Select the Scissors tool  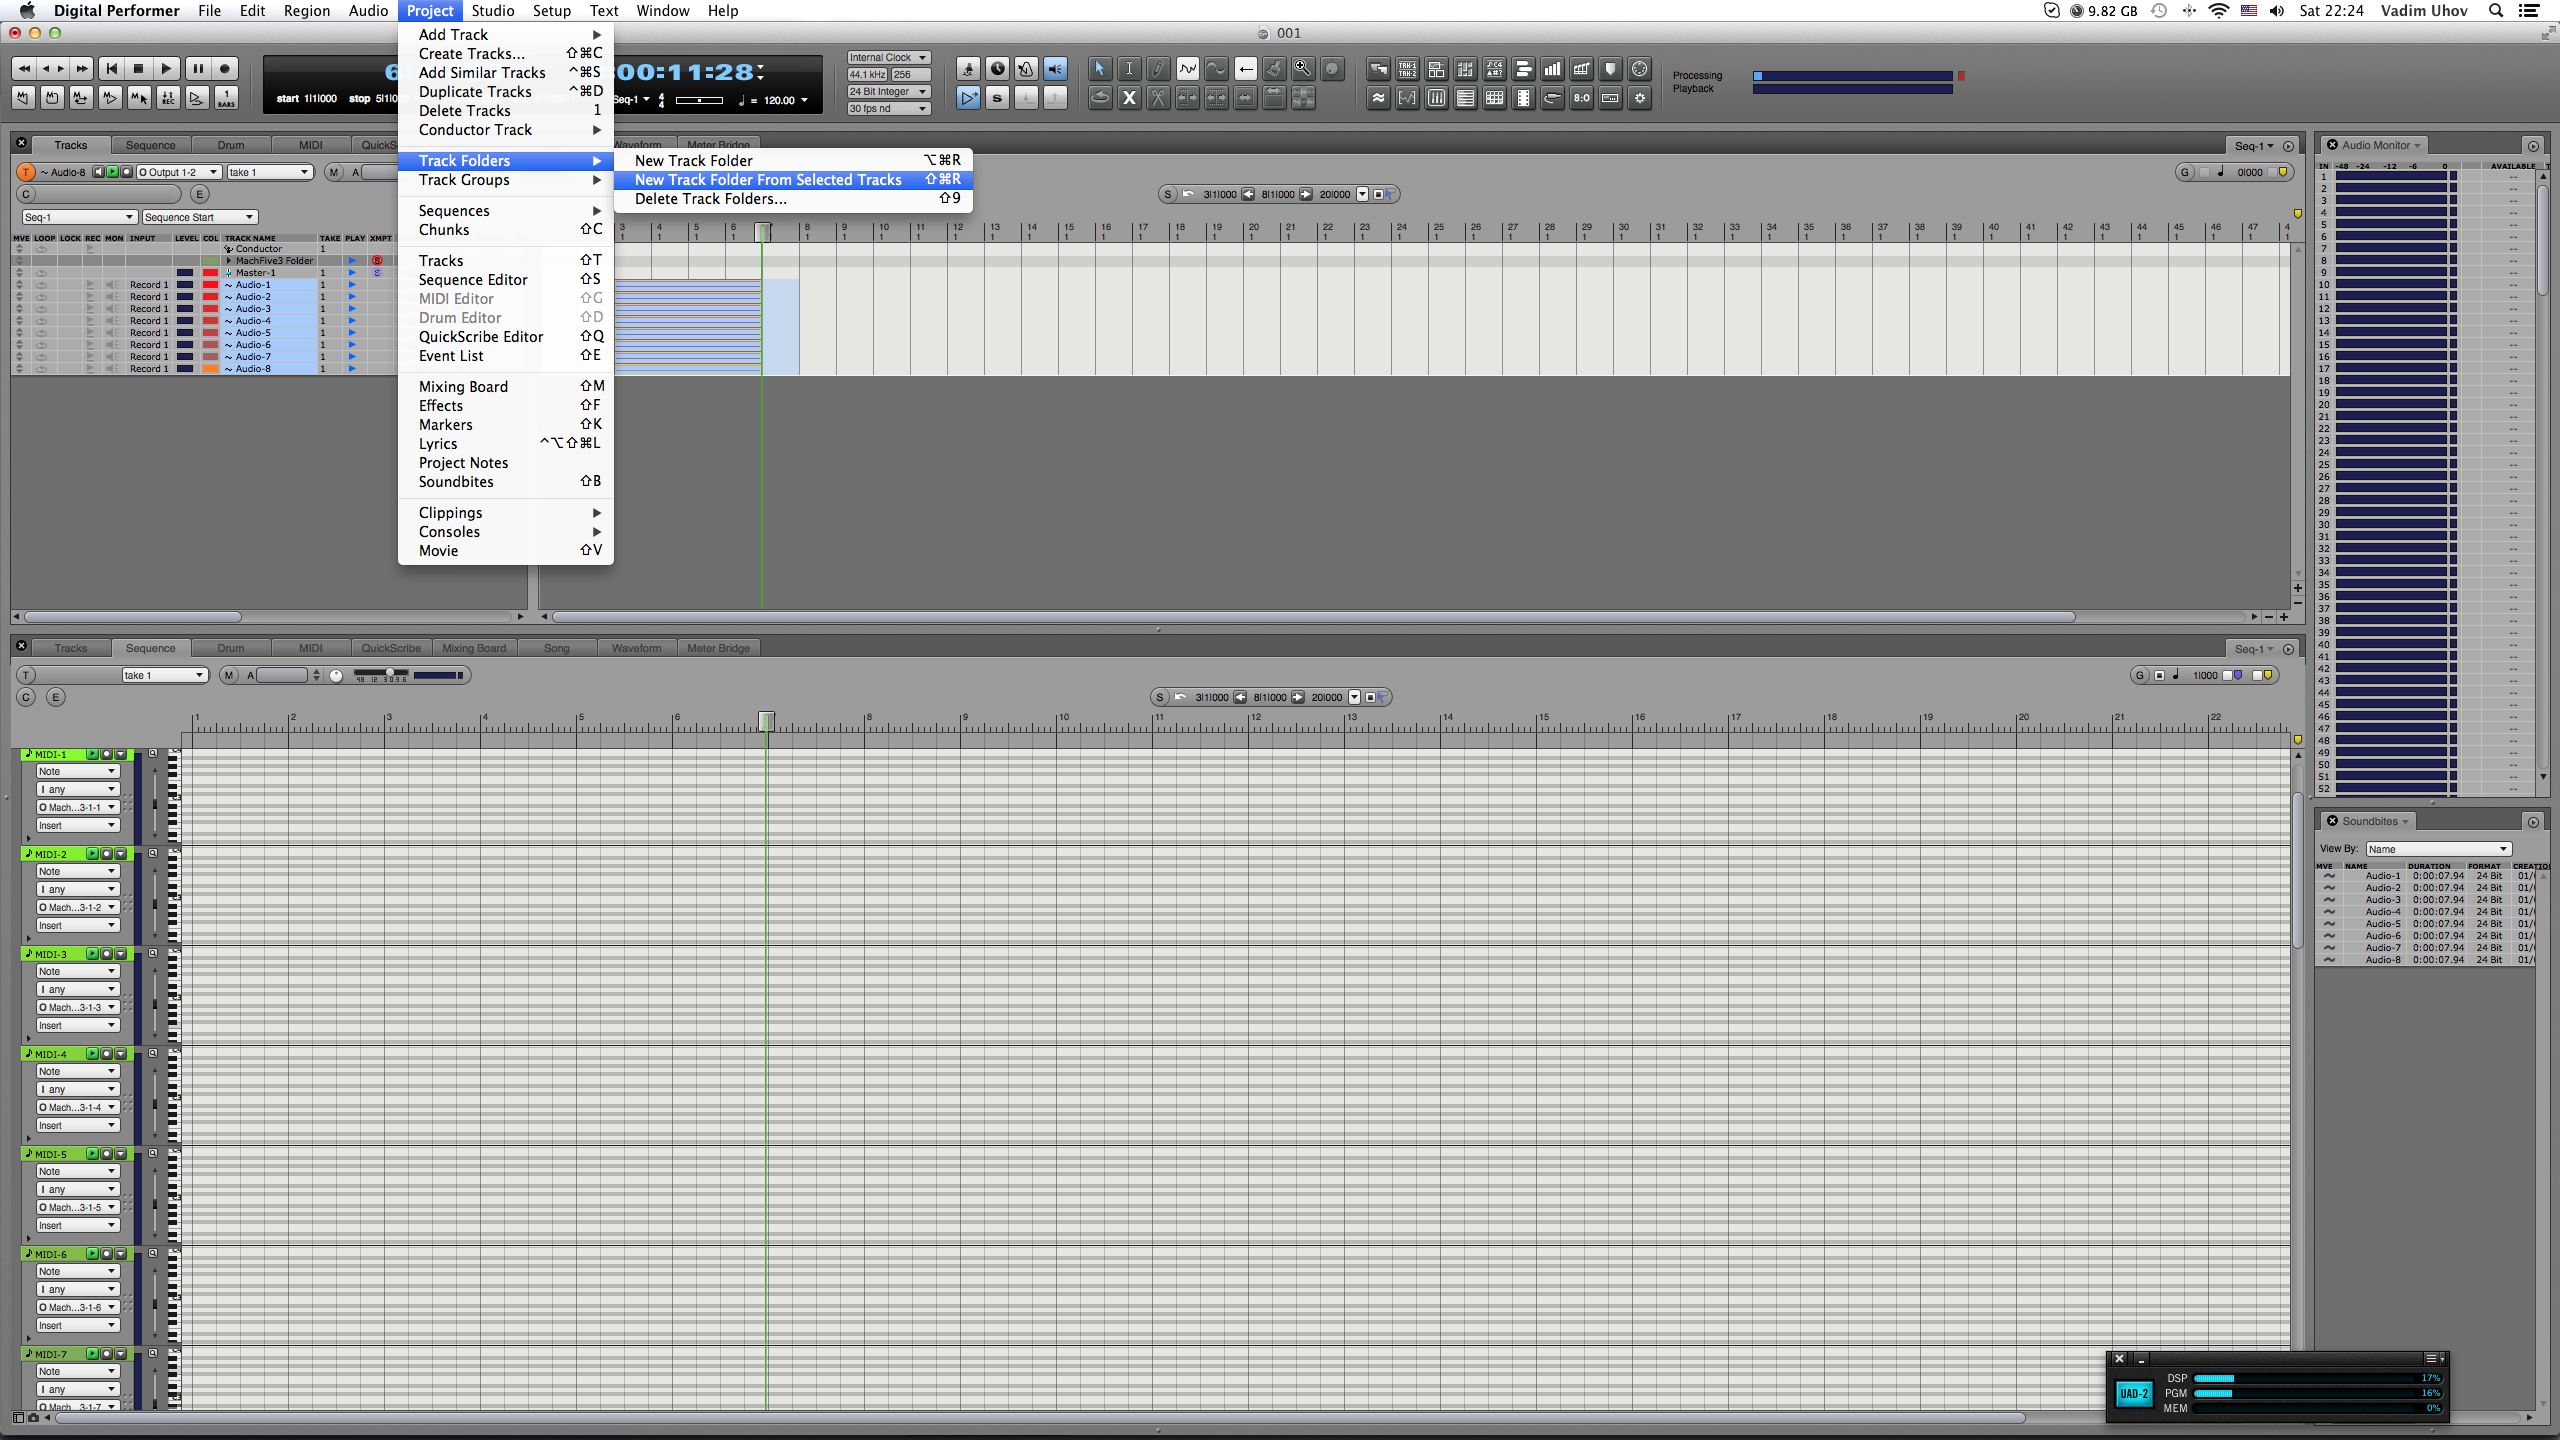tap(1157, 98)
